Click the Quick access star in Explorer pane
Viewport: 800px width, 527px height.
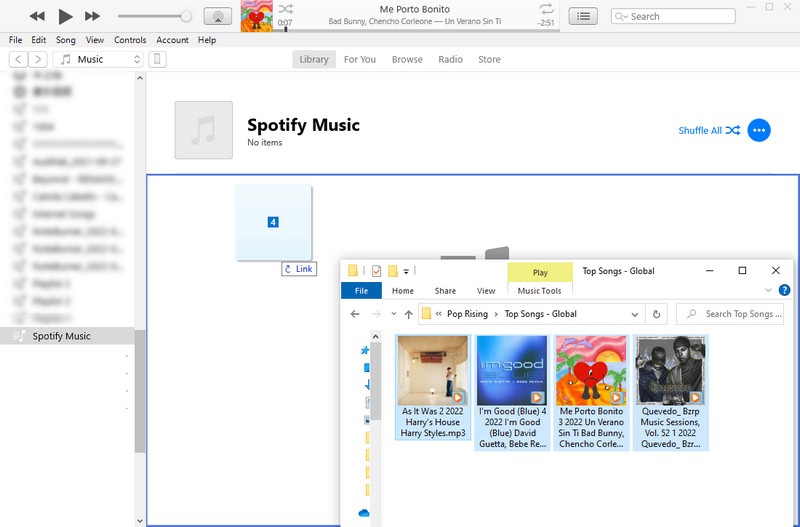(x=365, y=350)
